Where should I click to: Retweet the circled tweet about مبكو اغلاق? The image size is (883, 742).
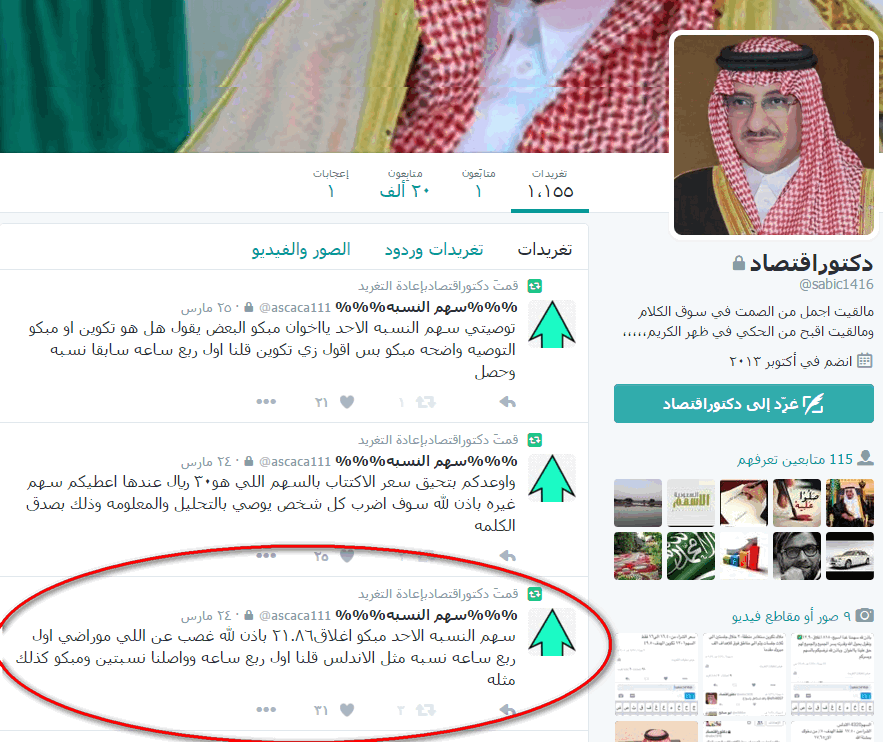pos(426,710)
